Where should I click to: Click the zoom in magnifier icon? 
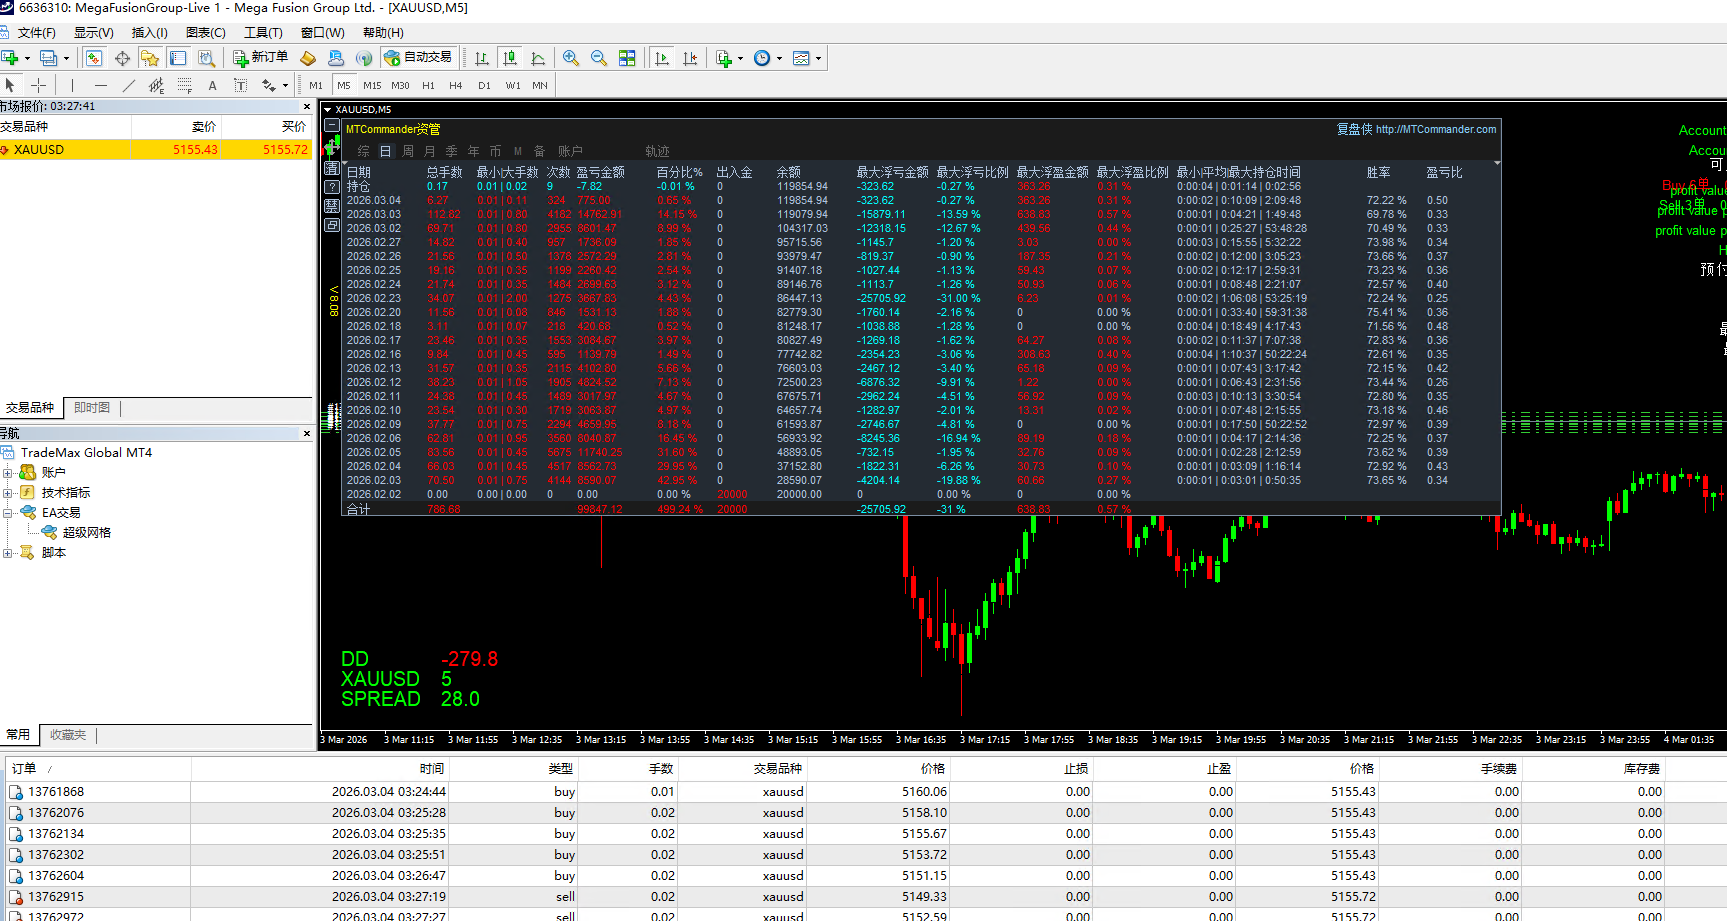tap(571, 58)
